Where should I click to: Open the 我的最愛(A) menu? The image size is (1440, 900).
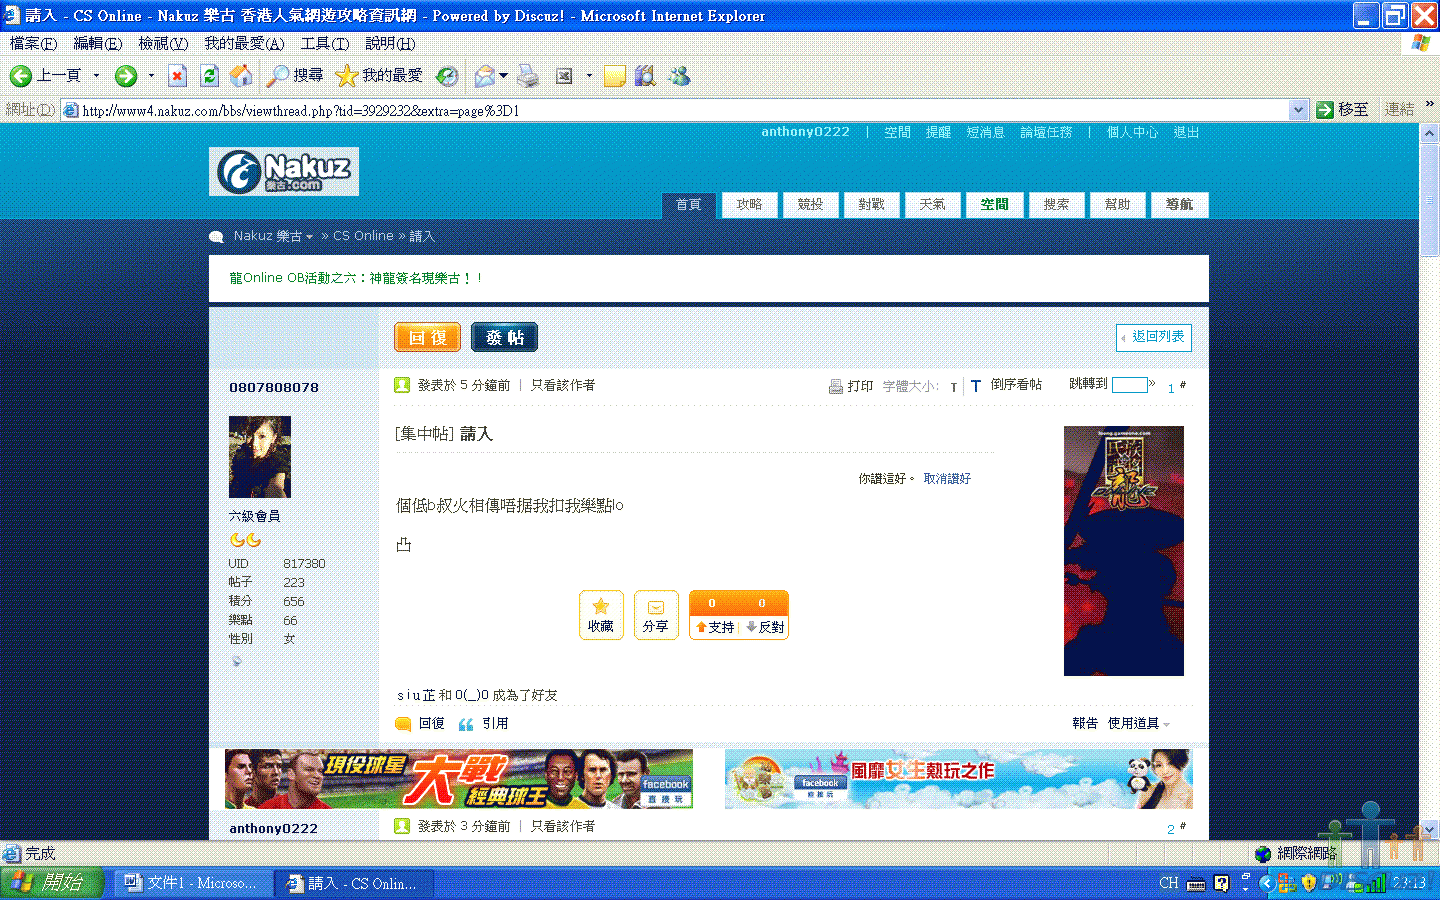(244, 43)
